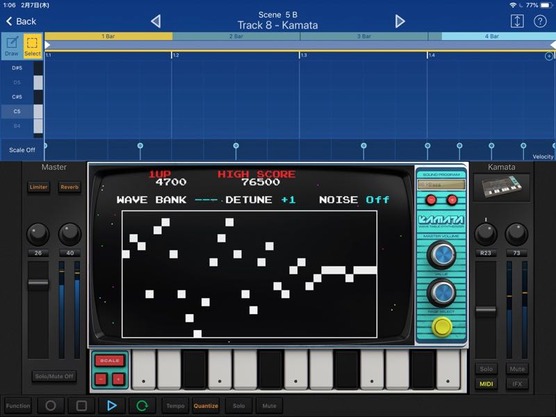
Task: Mute the Kamata track
Action: pos(517,369)
